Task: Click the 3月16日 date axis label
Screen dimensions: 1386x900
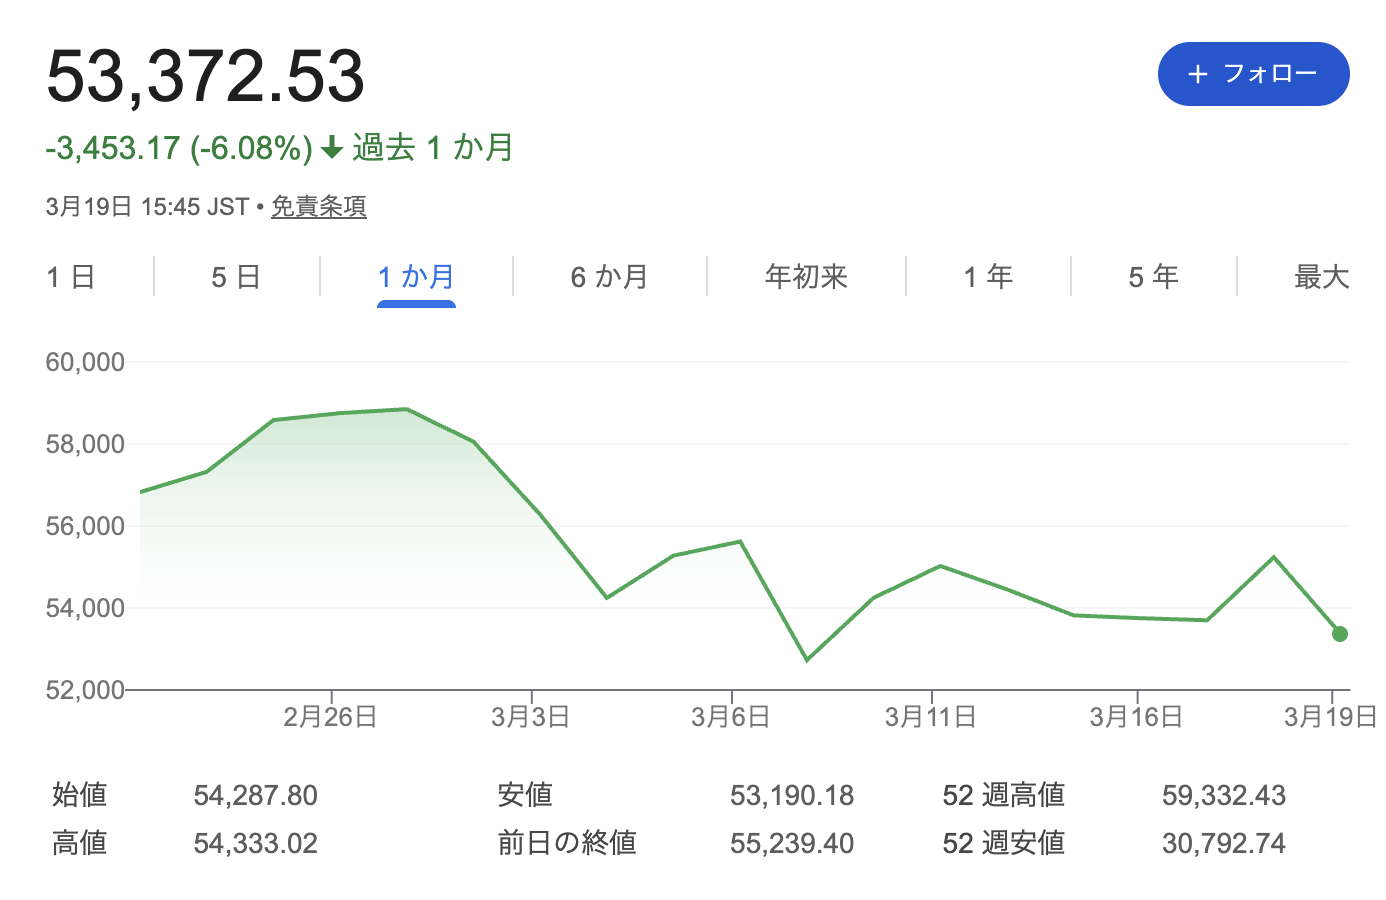Action: coord(1136,717)
